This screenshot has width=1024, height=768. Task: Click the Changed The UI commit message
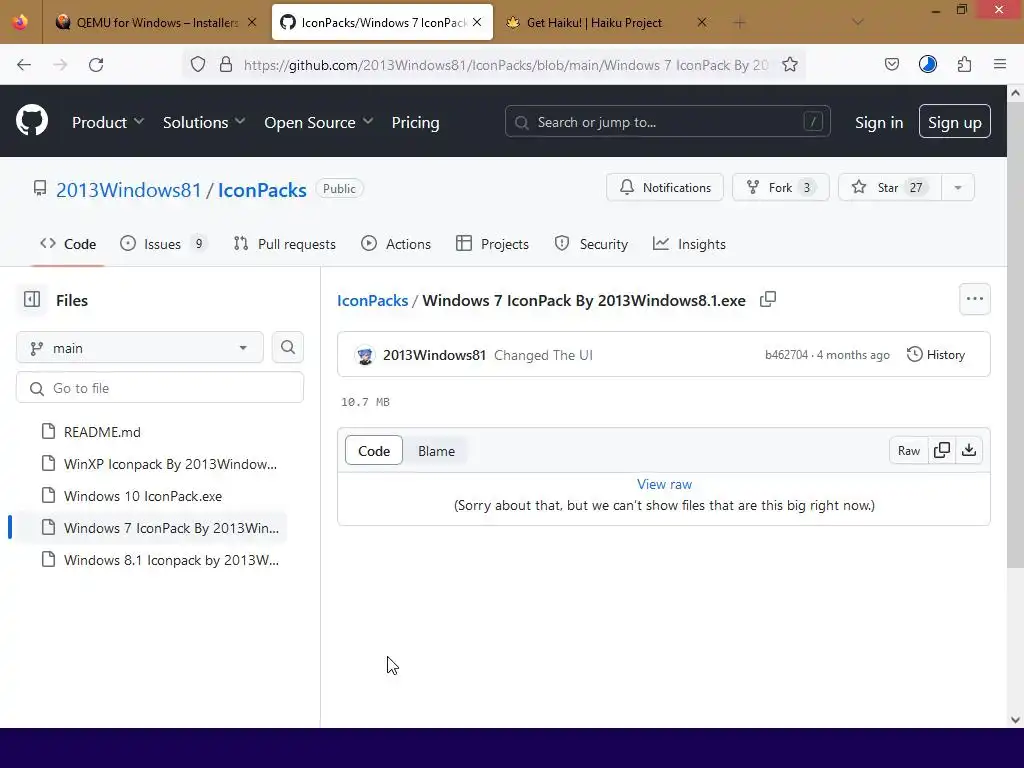pyautogui.click(x=543, y=355)
